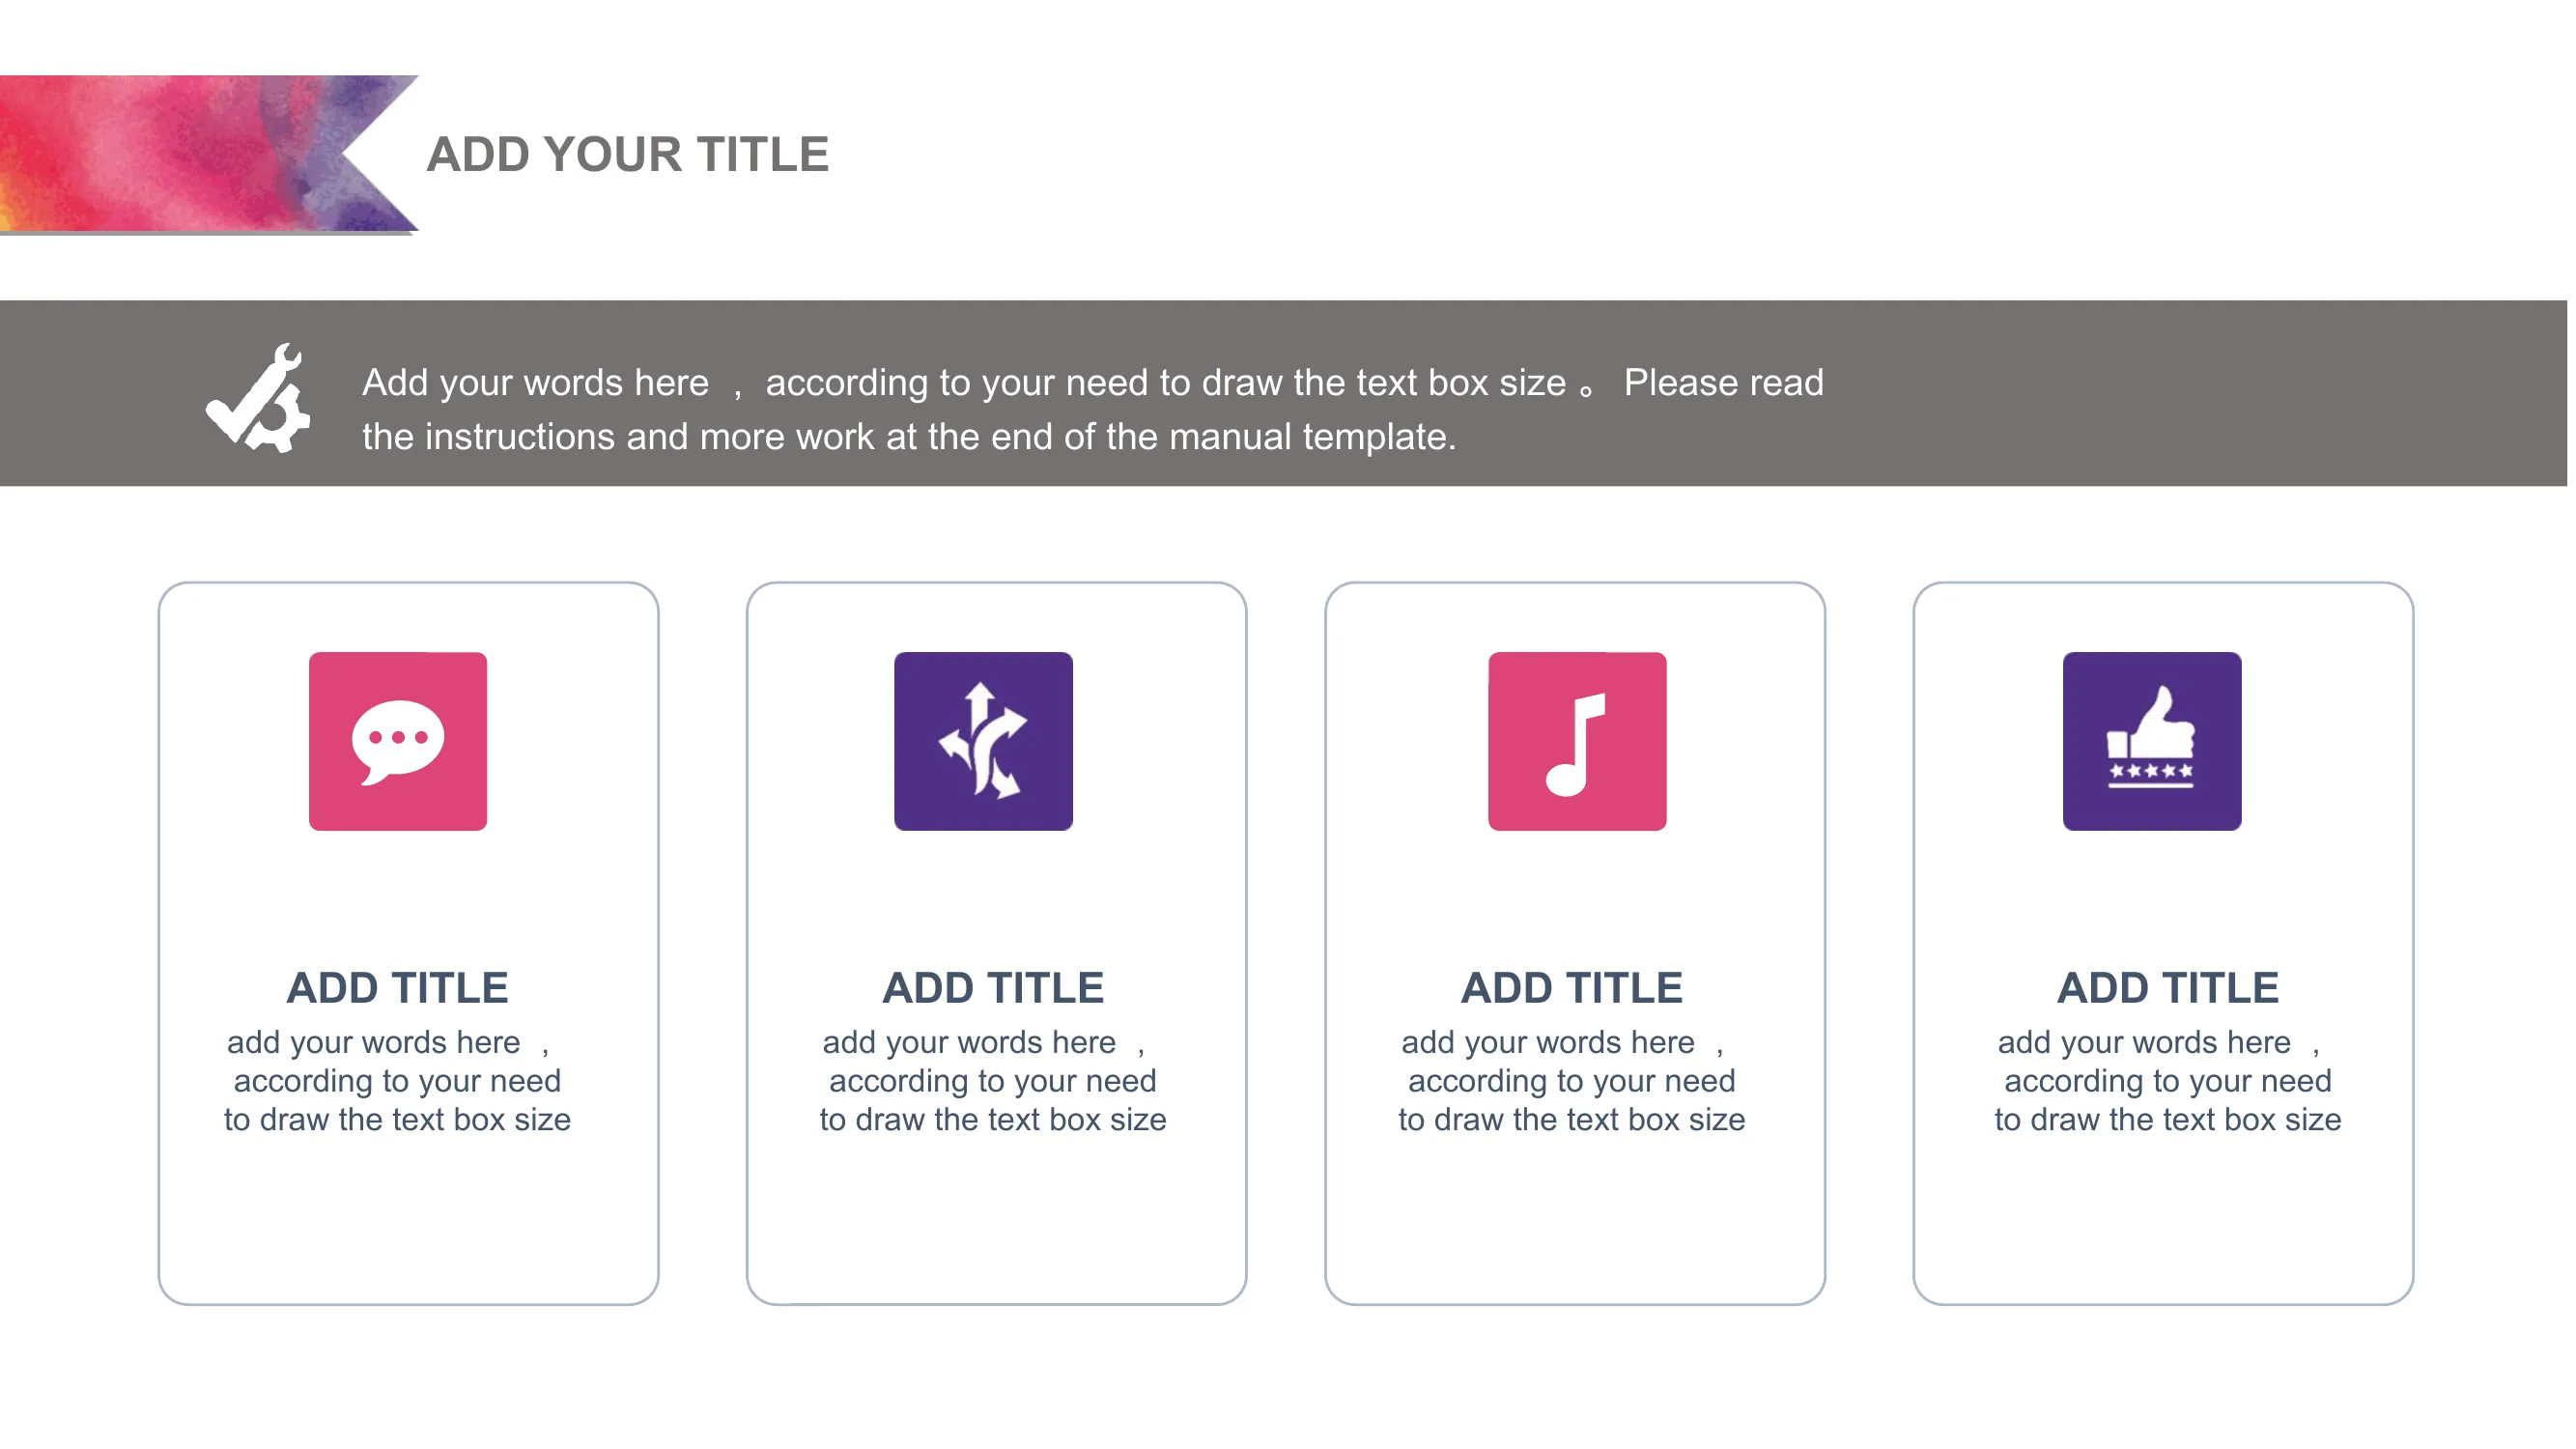Select description text in the third card

(x=1572, y=1081)
